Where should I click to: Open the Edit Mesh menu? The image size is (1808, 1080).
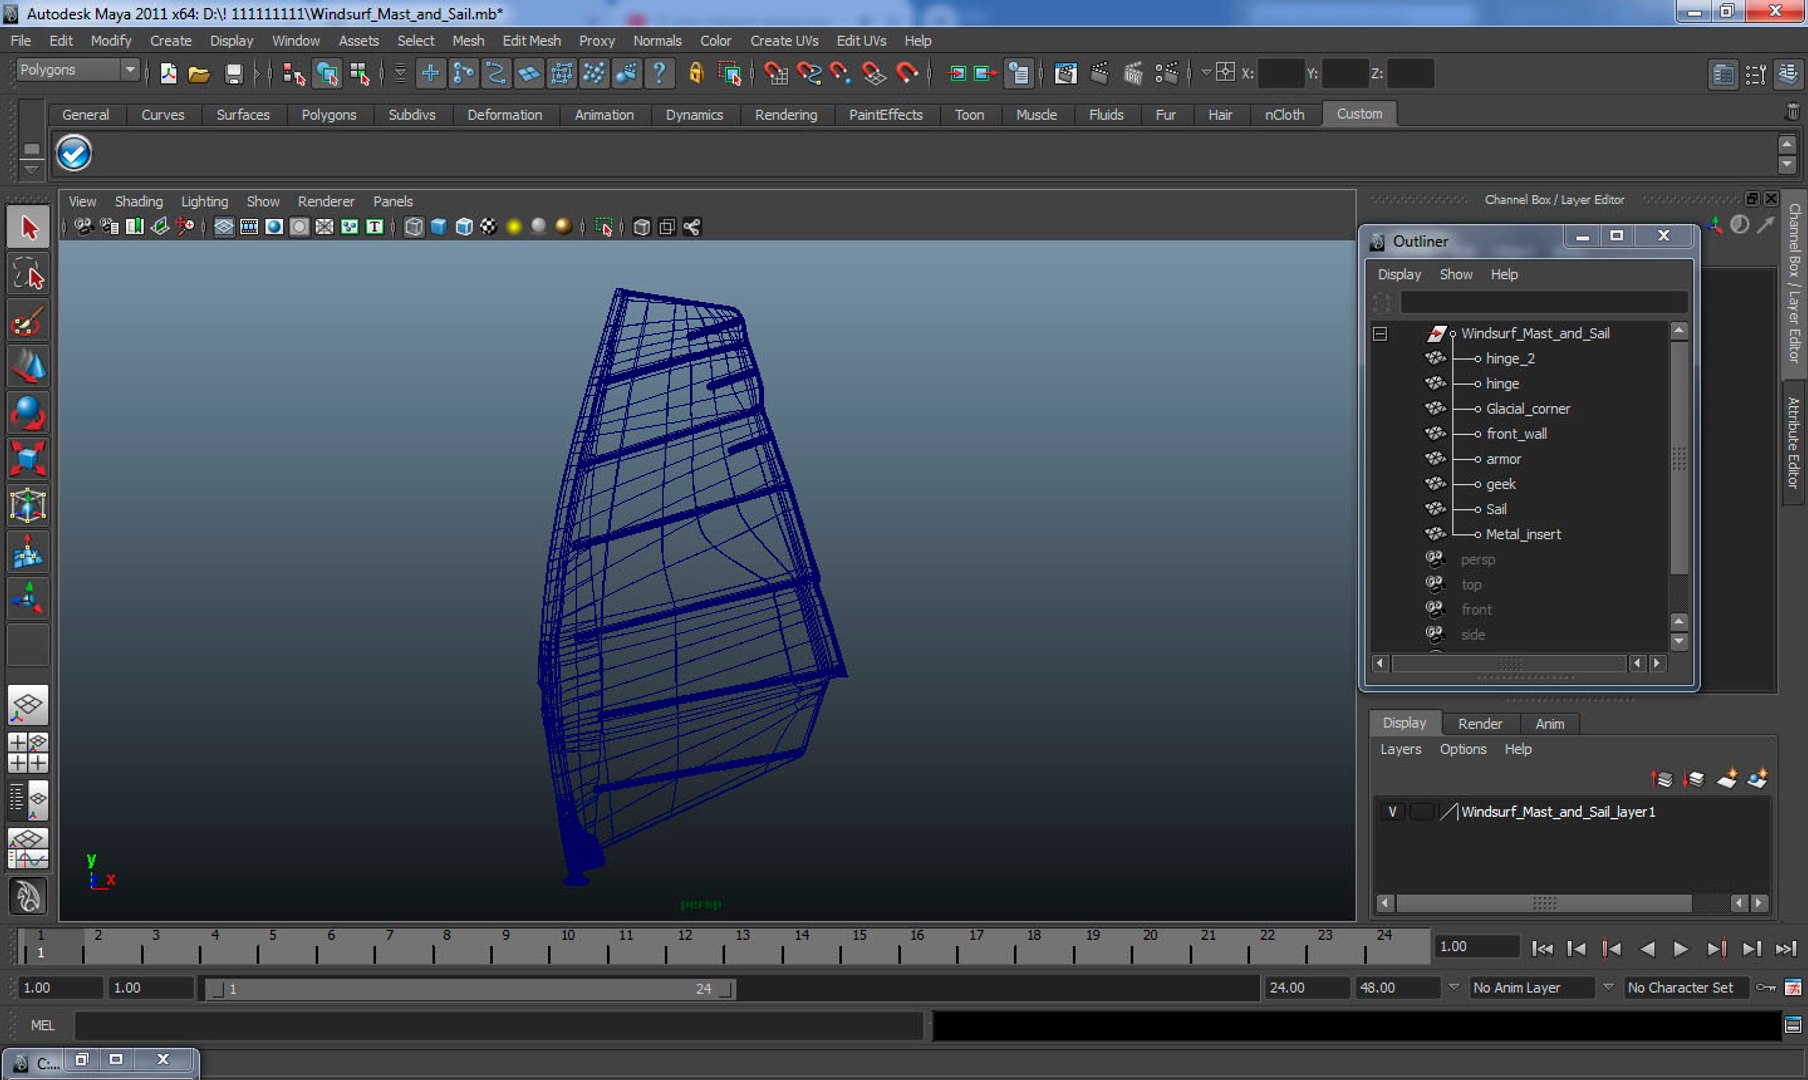tap(531, 40)
